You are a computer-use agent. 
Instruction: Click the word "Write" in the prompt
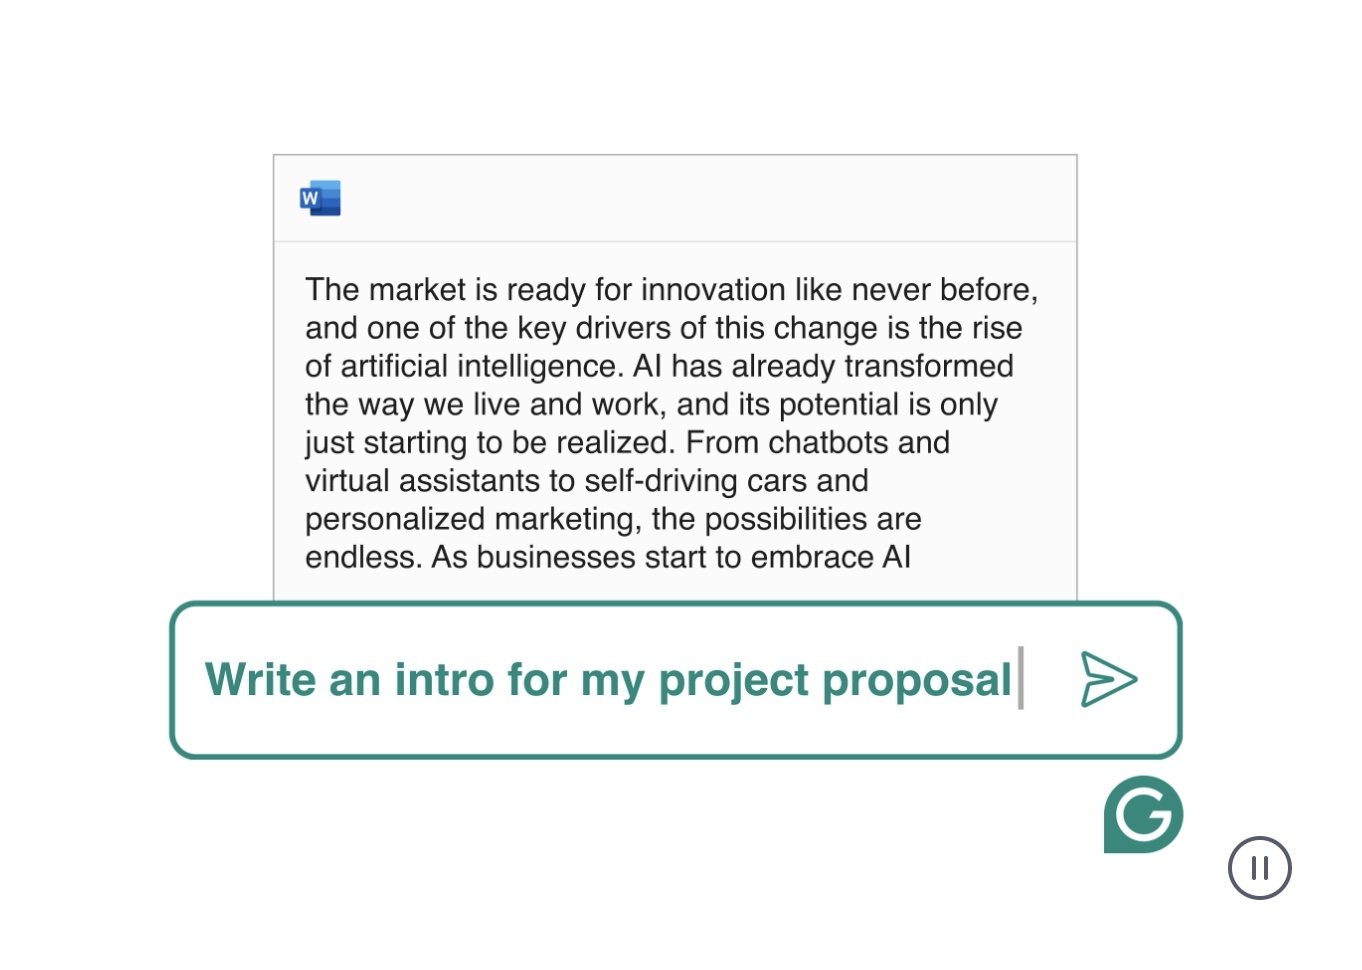(x=261, y=679)
